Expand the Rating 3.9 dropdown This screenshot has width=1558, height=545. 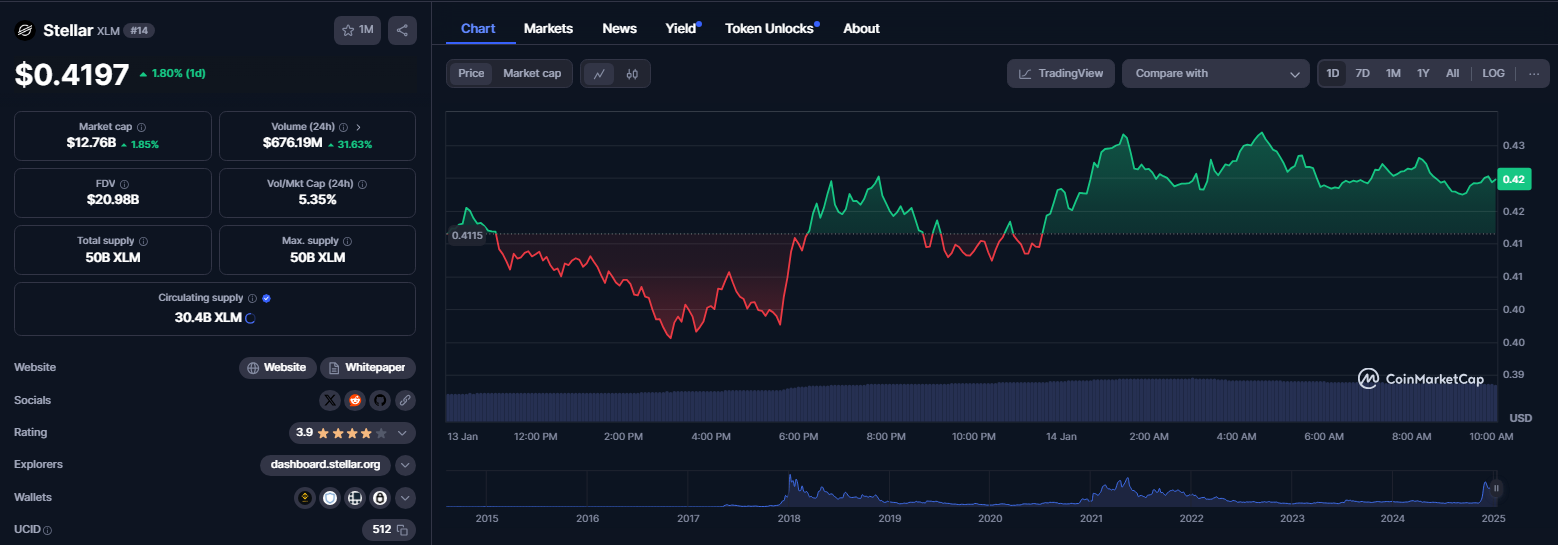(x=403, y=433)
